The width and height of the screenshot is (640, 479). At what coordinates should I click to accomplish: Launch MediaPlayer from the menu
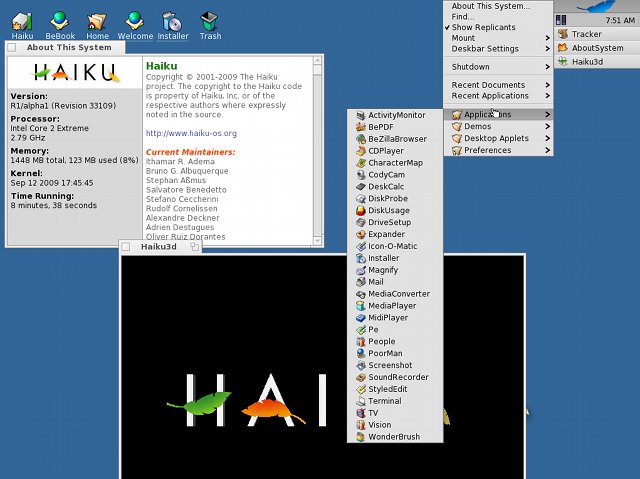(395, 306)
